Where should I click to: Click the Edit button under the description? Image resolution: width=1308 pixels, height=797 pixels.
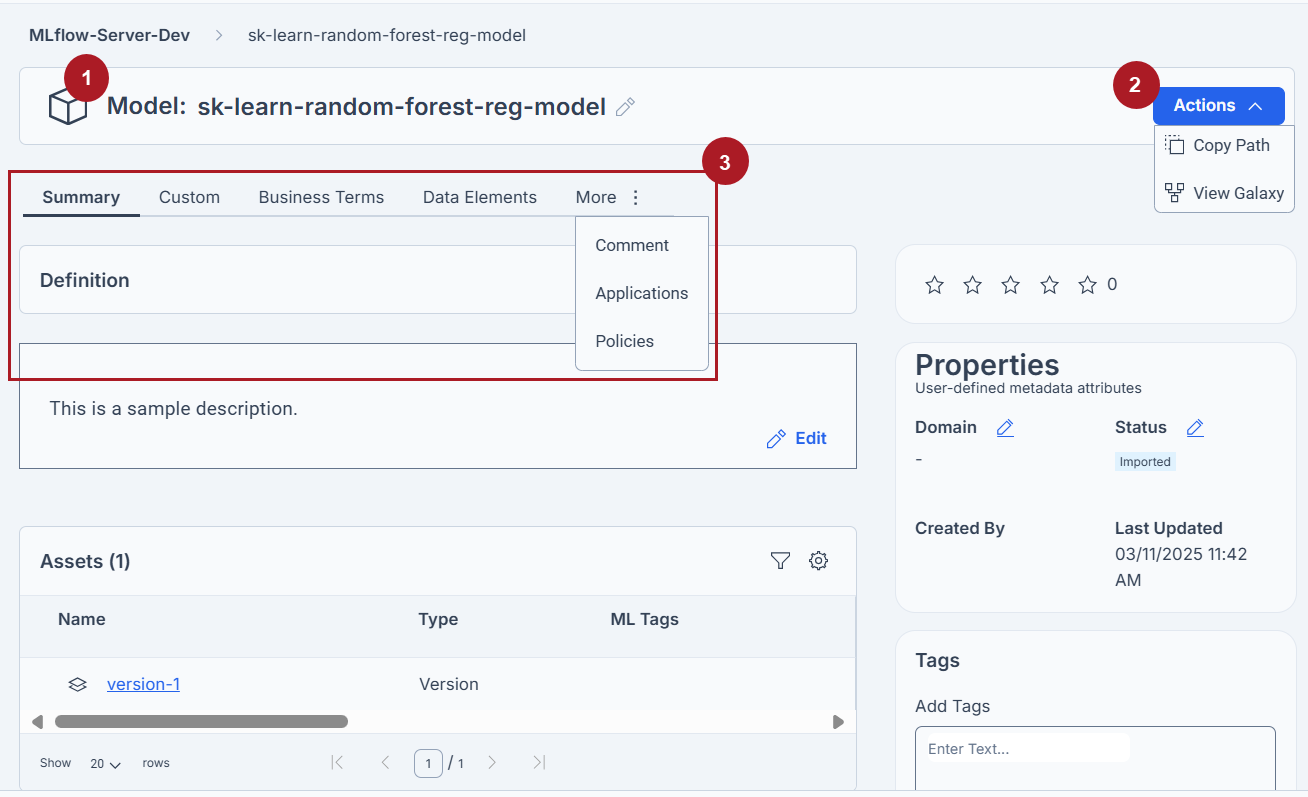tap(796, 438)
